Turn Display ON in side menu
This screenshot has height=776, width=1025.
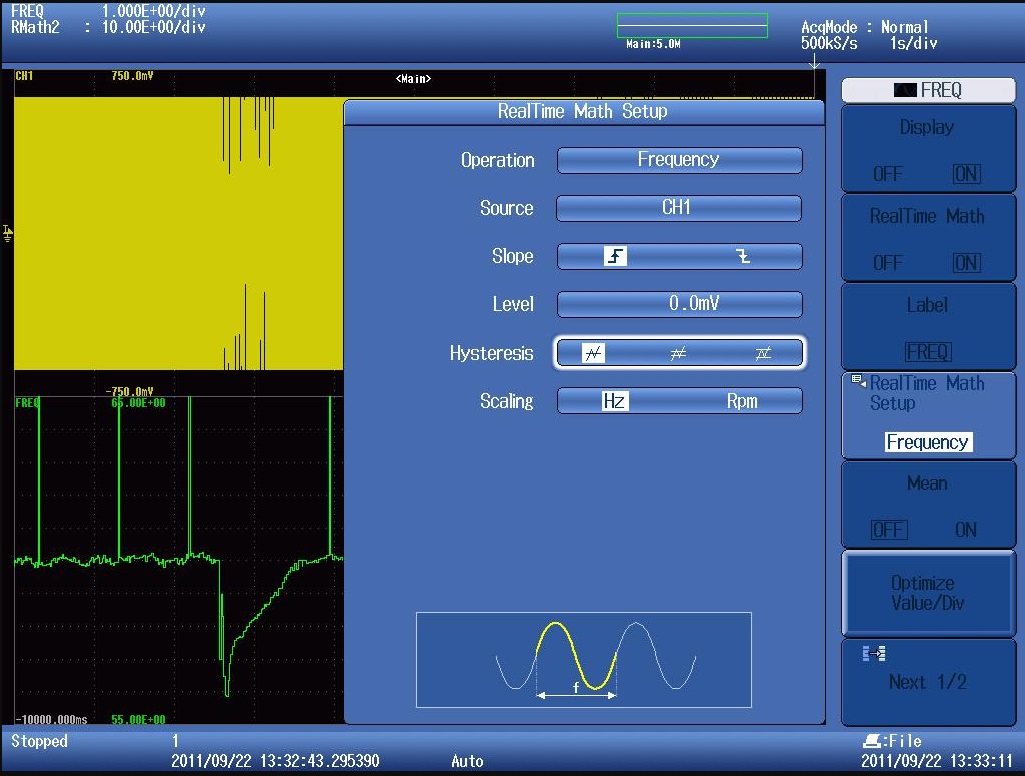[x=966, y=174]
